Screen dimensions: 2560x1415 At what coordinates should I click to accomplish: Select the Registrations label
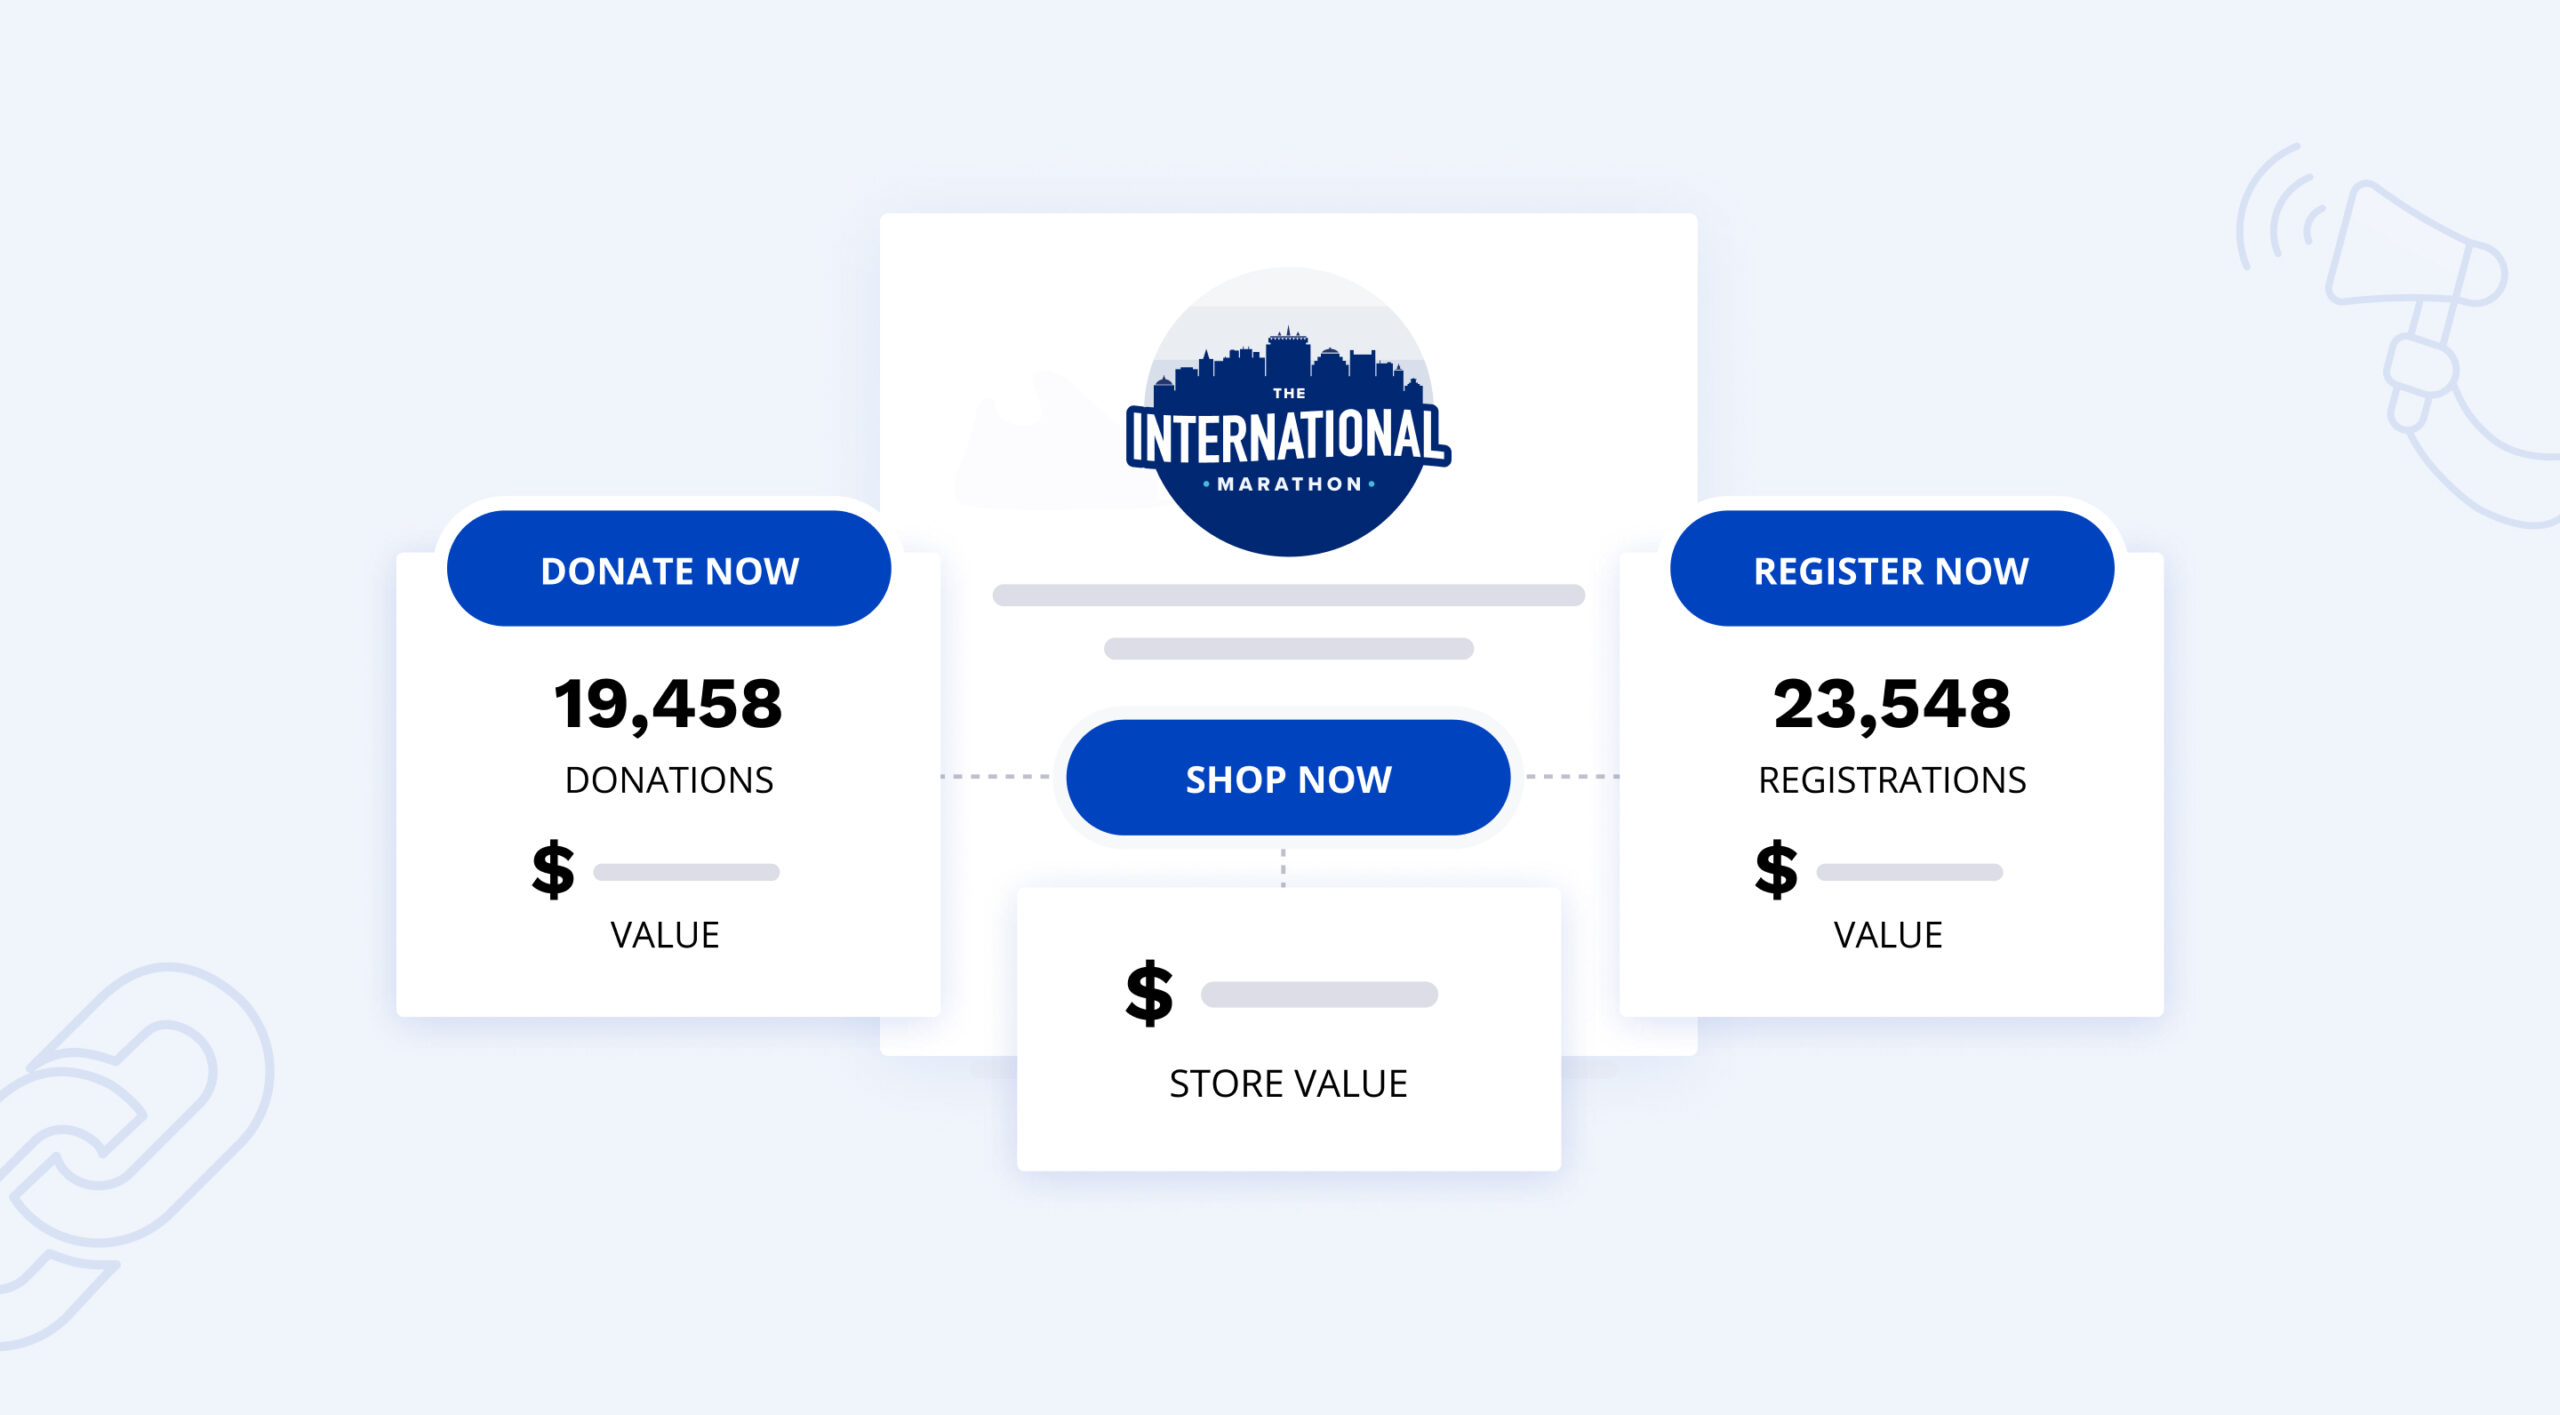point(1892,780)
